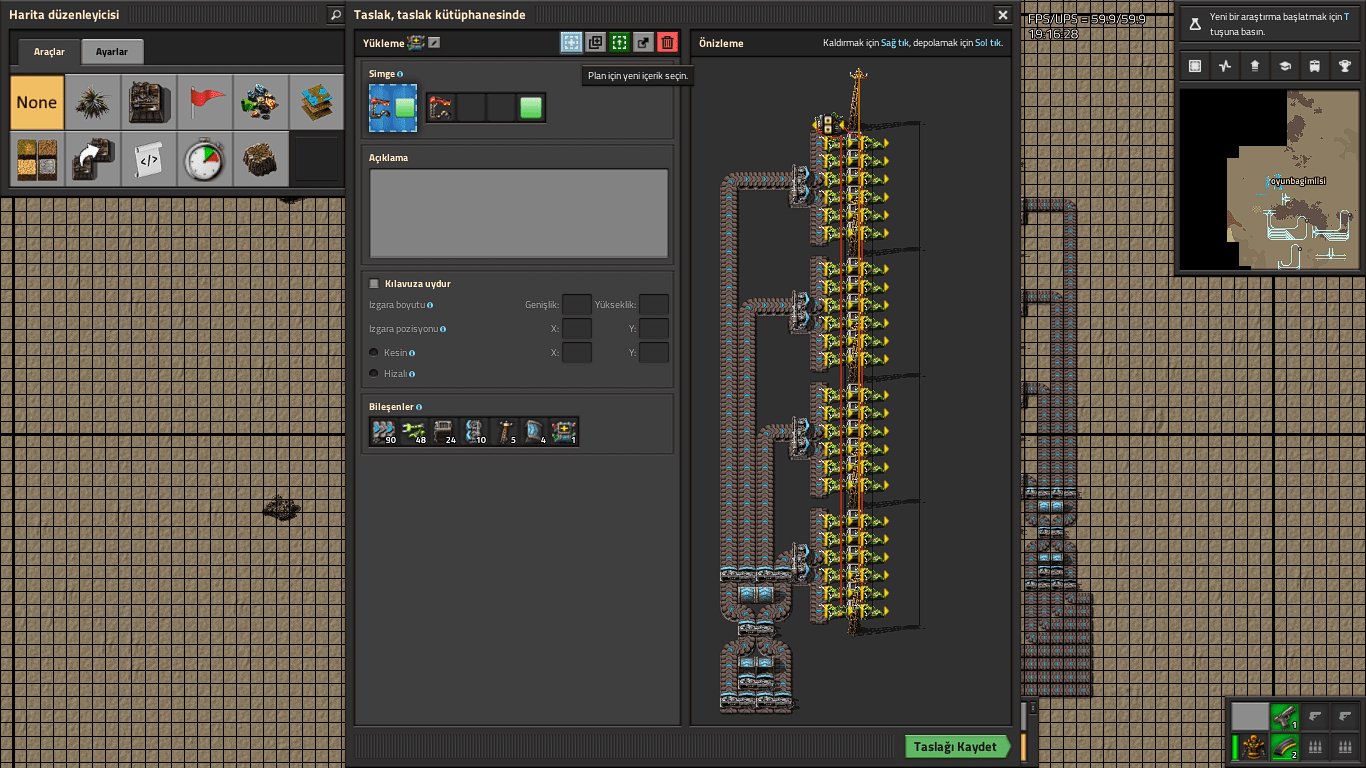This screenshot has height=768, width=1366.
Task: Click the green square fourth icon slot
Action: click(x=531, y=107)
